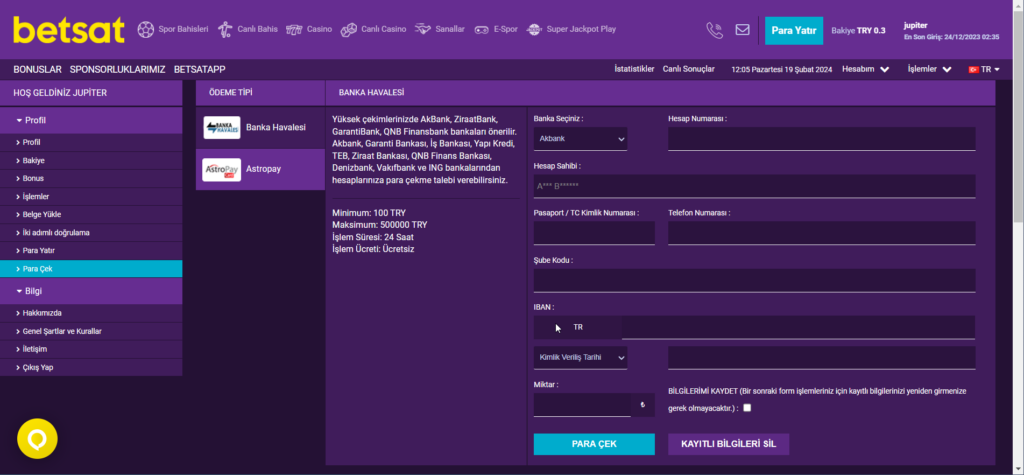Click the KAYITLI BİLGİLERİ SİL button

[x=728, y=444]
